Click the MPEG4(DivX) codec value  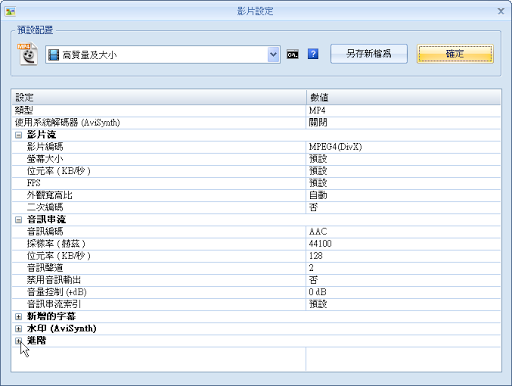pos(335,147)
